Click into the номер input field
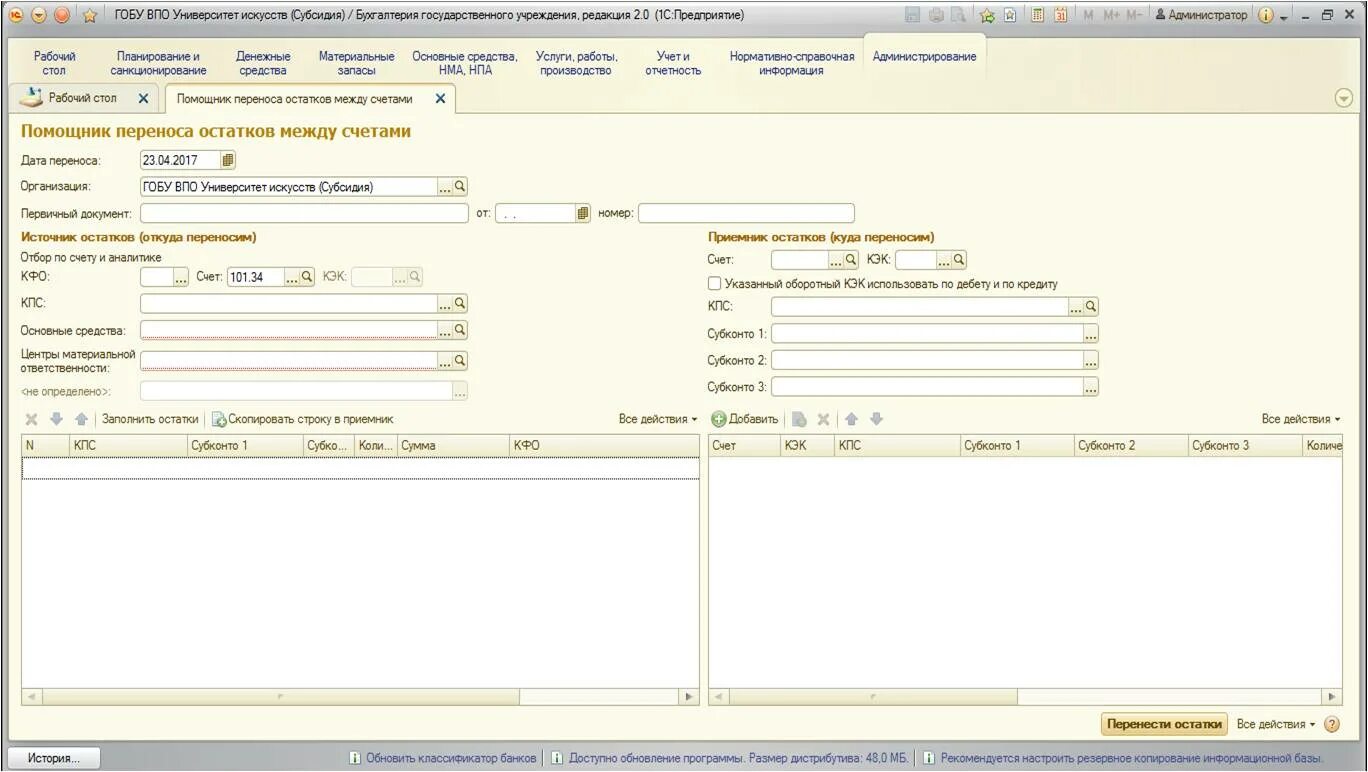Viewport: 1368px width, 772px height. pyautogui.click(x=746, y=213)
